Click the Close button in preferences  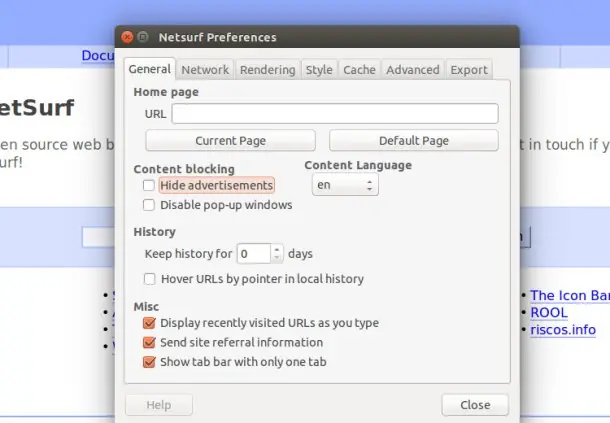(x=475, y=405)
